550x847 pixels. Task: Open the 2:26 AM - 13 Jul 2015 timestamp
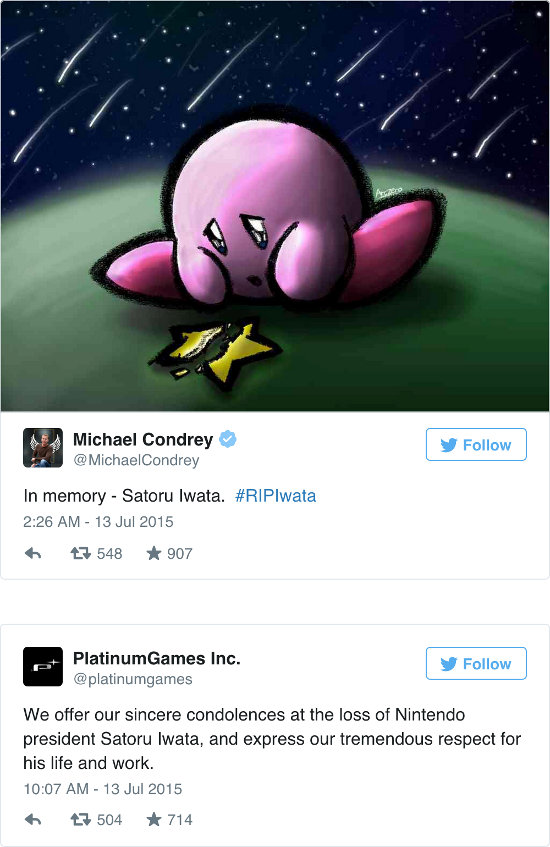pyautogui.click(x=98, y=522)
